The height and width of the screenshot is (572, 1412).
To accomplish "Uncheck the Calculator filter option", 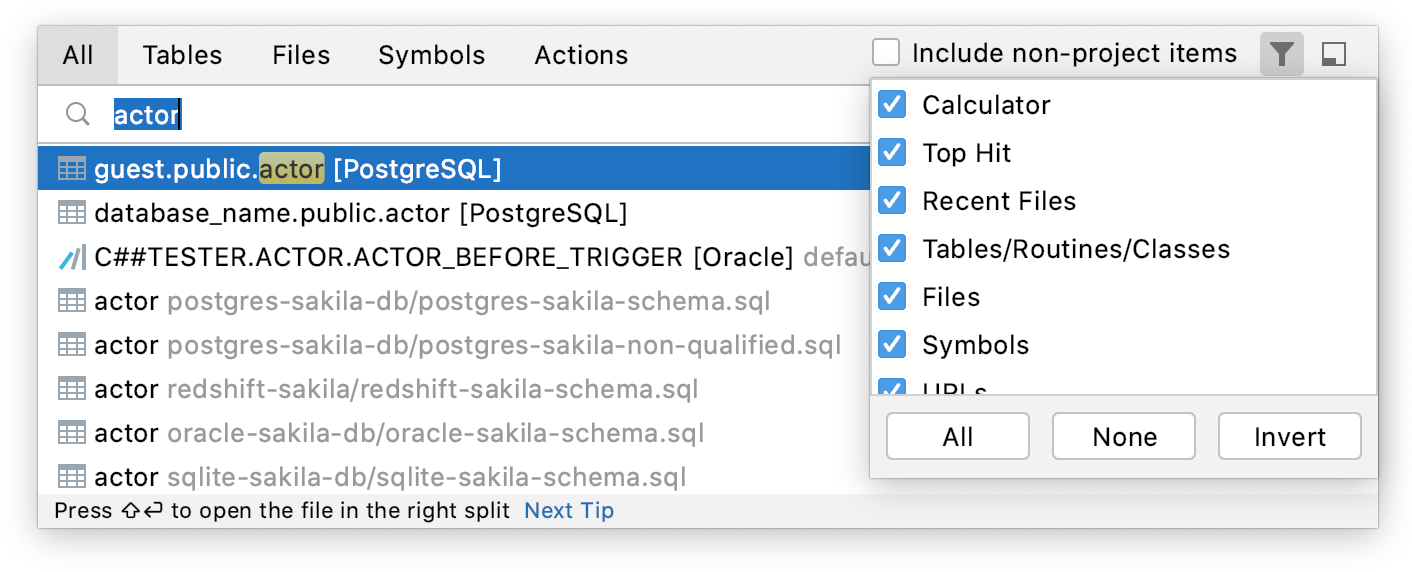I will coord(891,104).
